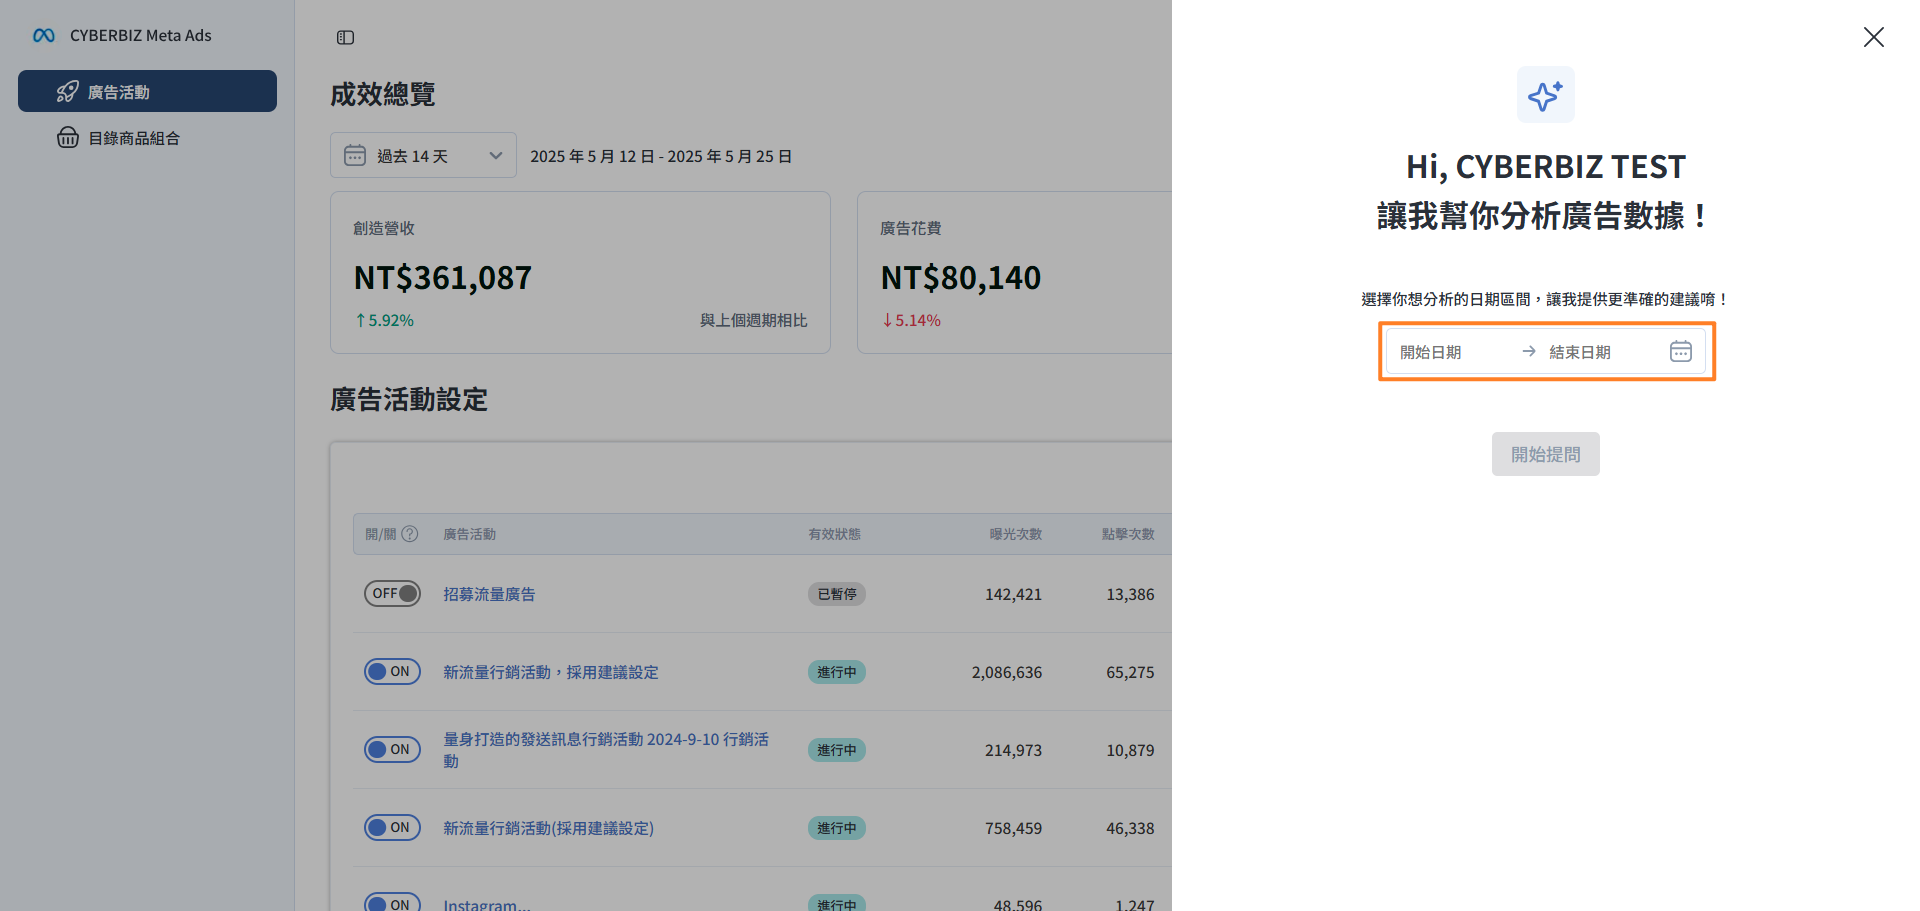Click the NT$361,087 revenue value
The height and width of the screenshot is (911, 1920).
[443, 277]
